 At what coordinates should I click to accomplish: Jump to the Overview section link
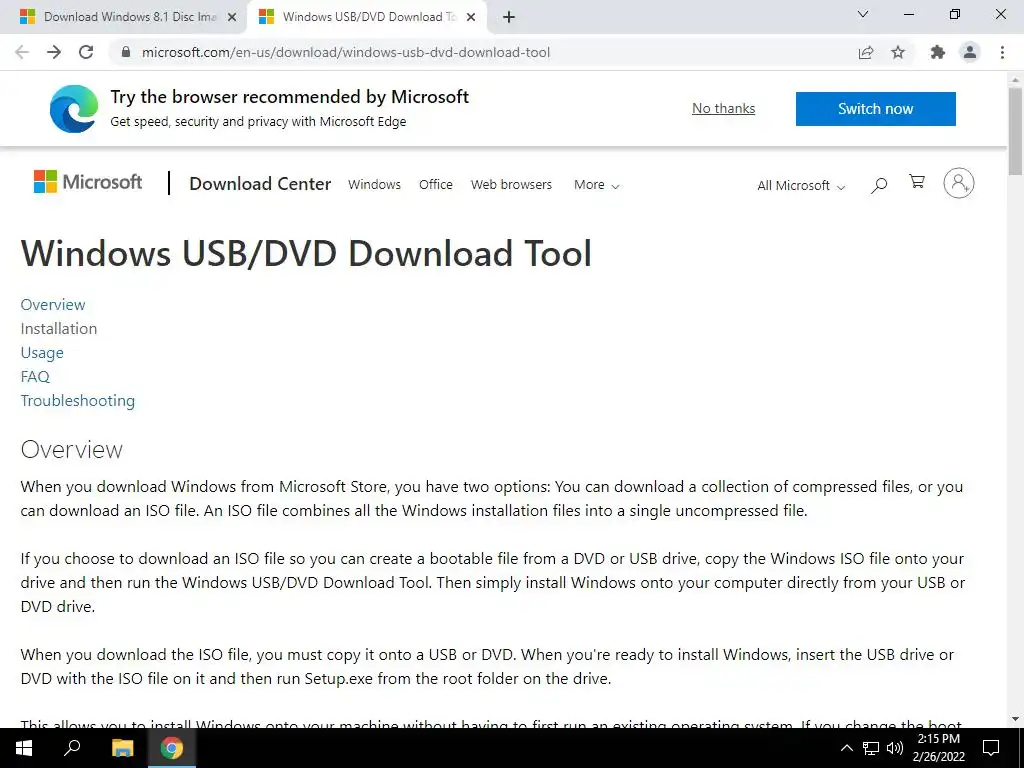pyautogui.click(x=53, y=304)
